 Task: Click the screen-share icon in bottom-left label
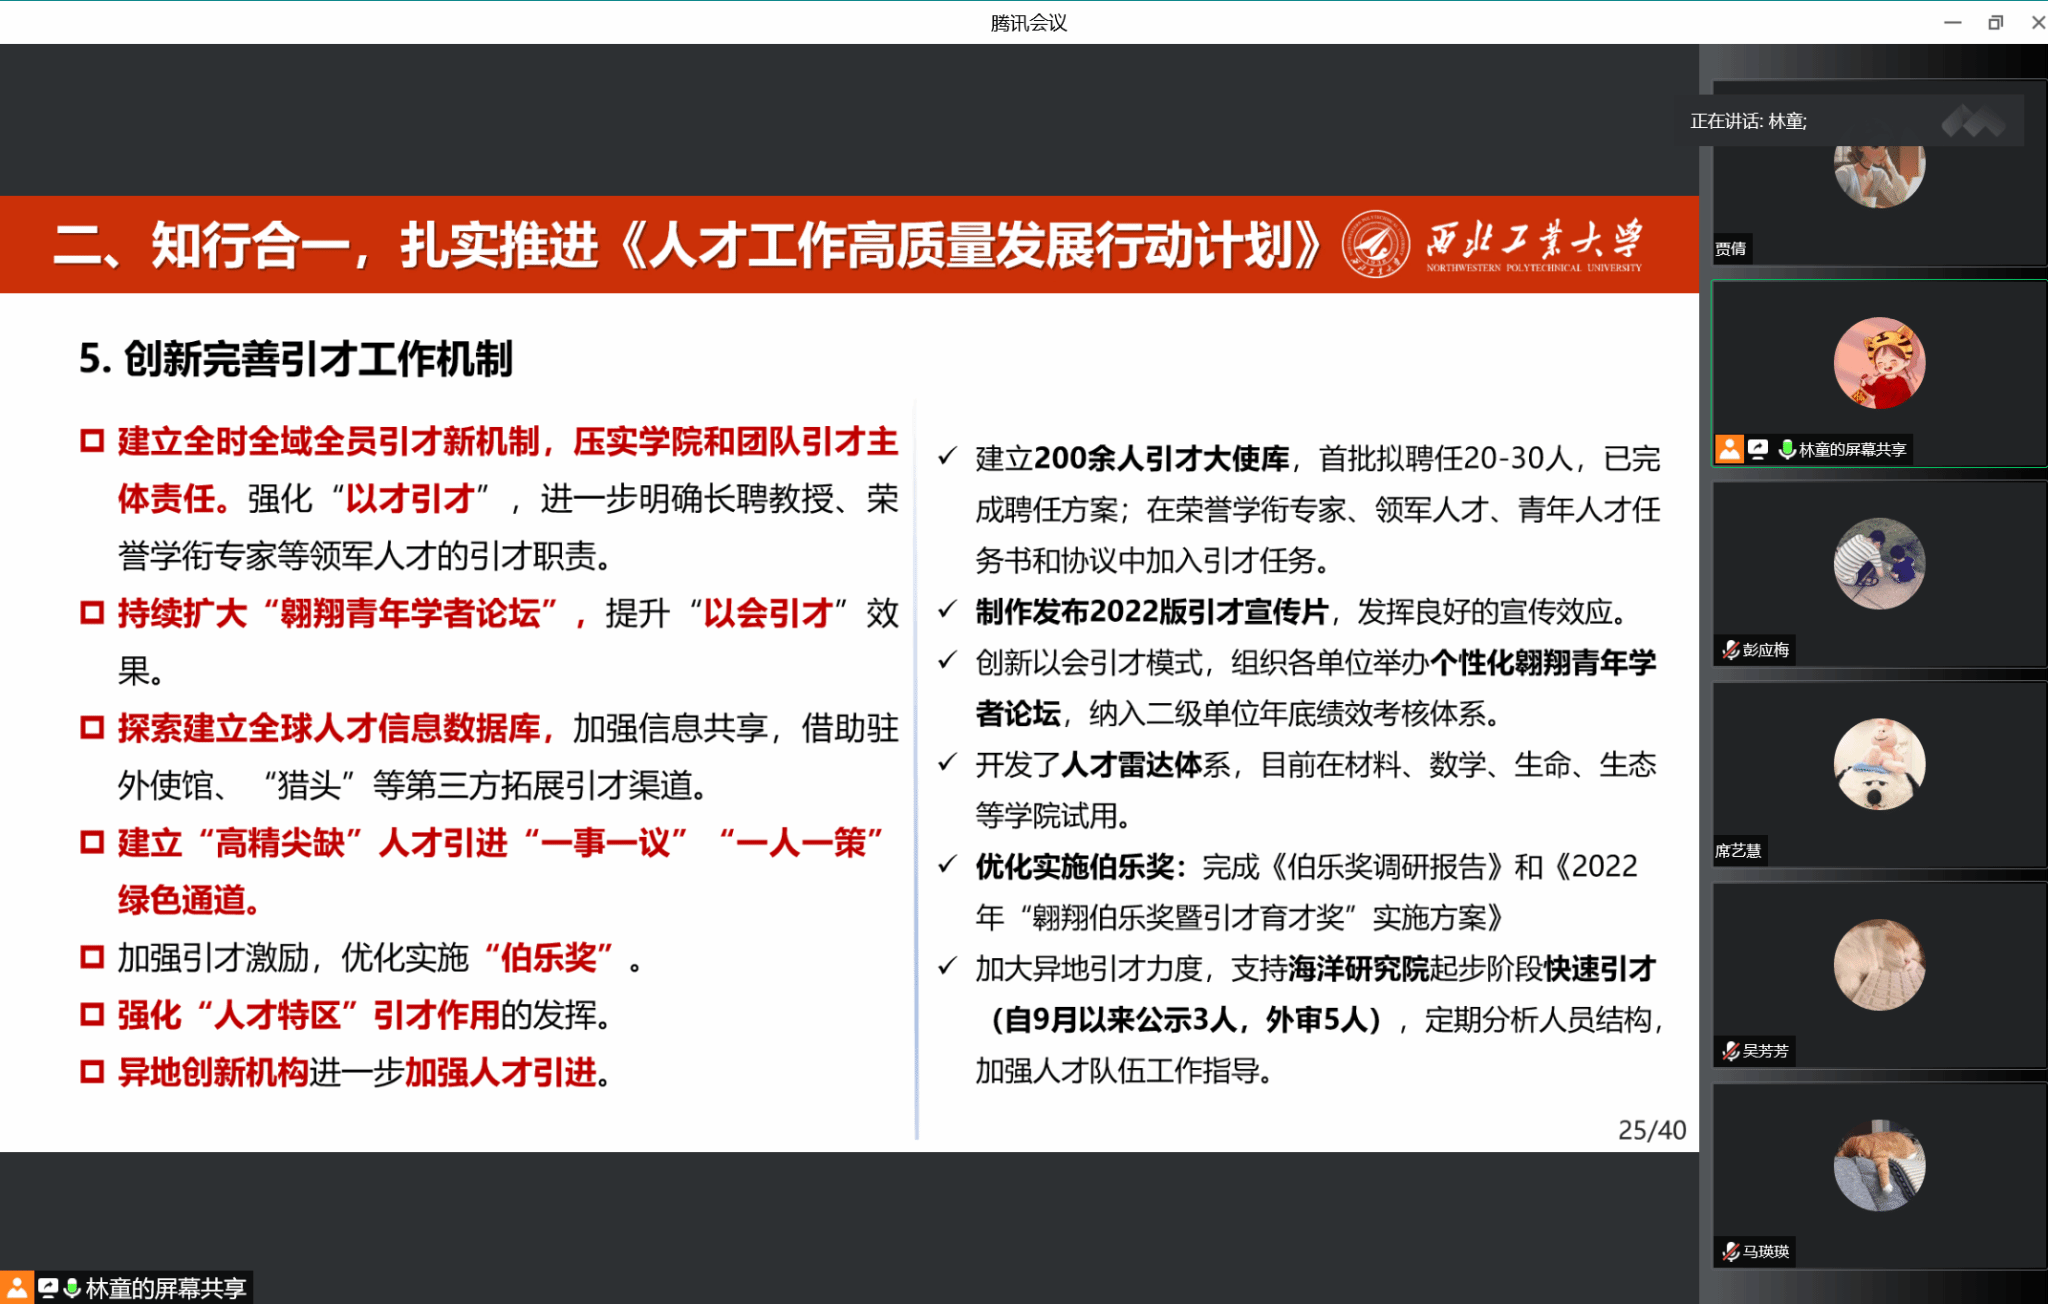(x=47, y=1288)
